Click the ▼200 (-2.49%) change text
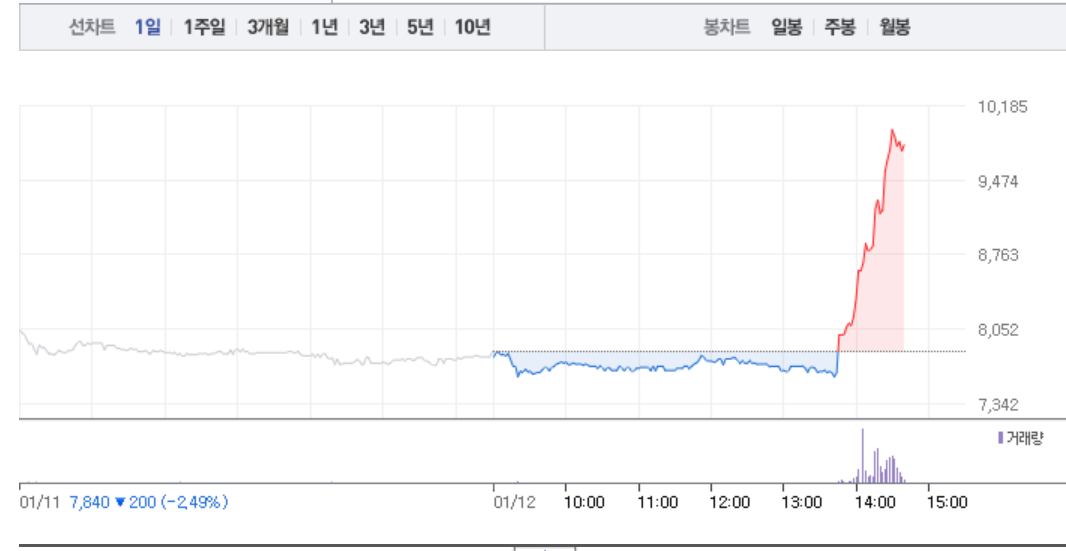The height and width of the screenshot is (551, 1066). click(x=172, y=503)
